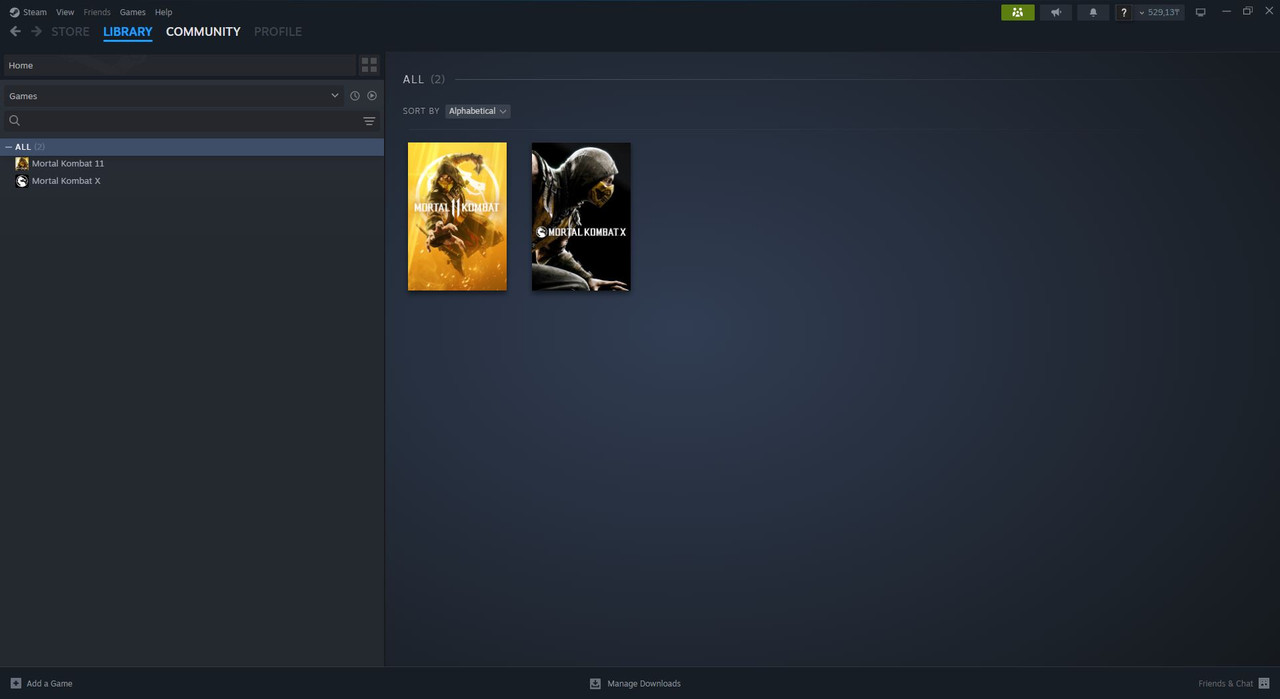Open the notifications bell
Viewport: 1280px width, 699px height.
(x=1093, y=12)
